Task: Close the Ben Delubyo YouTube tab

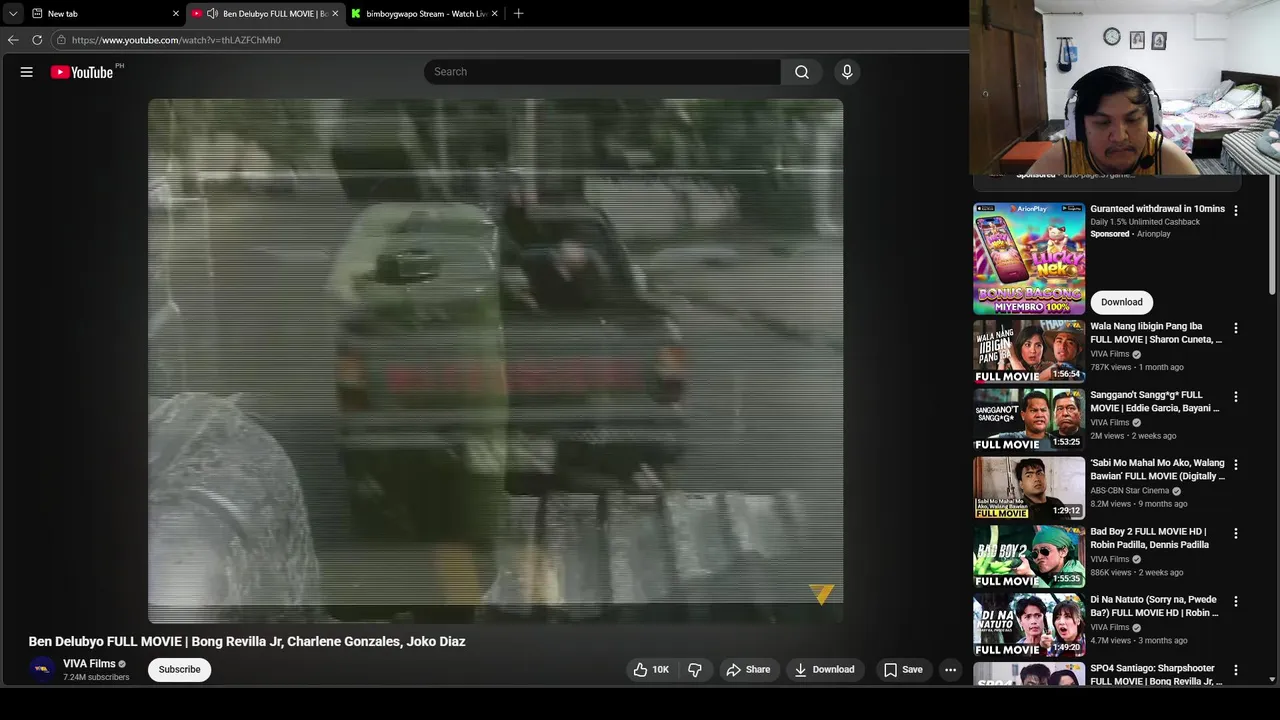Action: pos(335,14)
